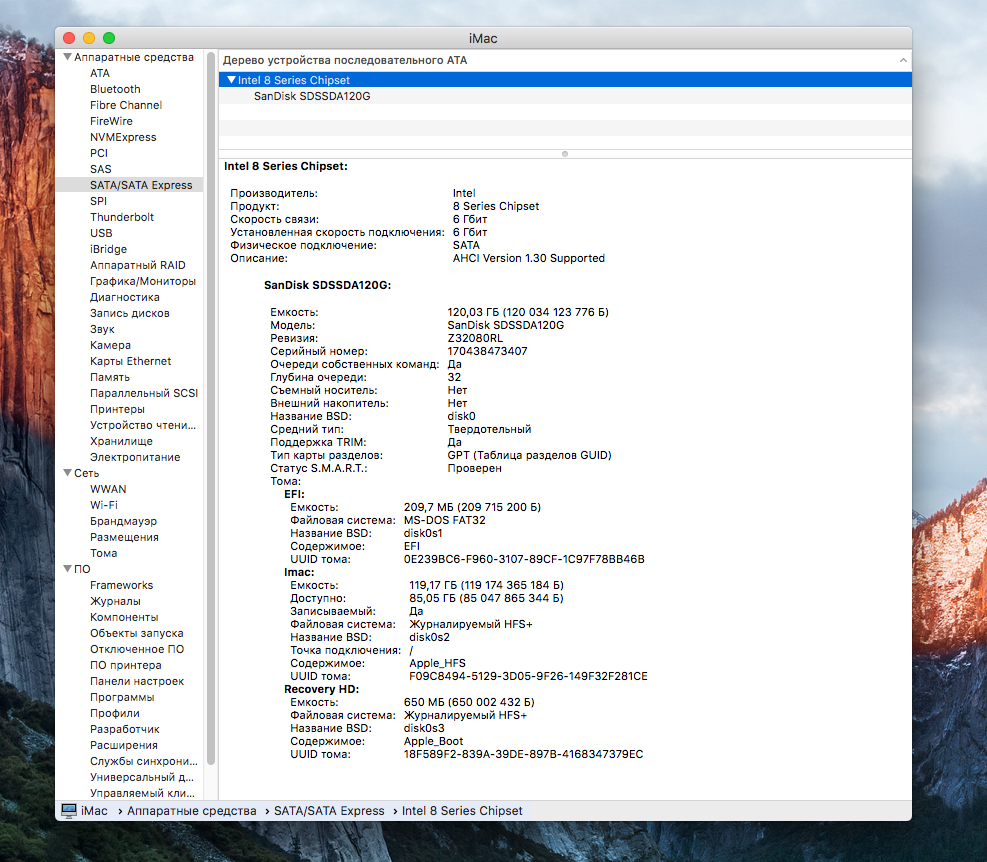
Task: Select Расширения in sidebar
Action: tap(124, 745)
